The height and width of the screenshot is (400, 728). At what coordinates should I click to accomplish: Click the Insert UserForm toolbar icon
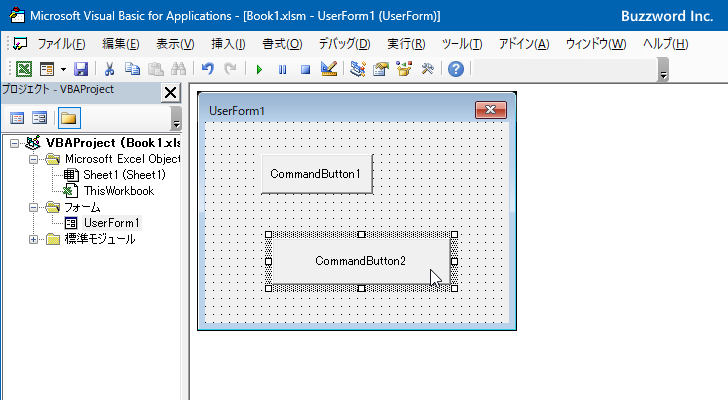[x=47, y=69]
